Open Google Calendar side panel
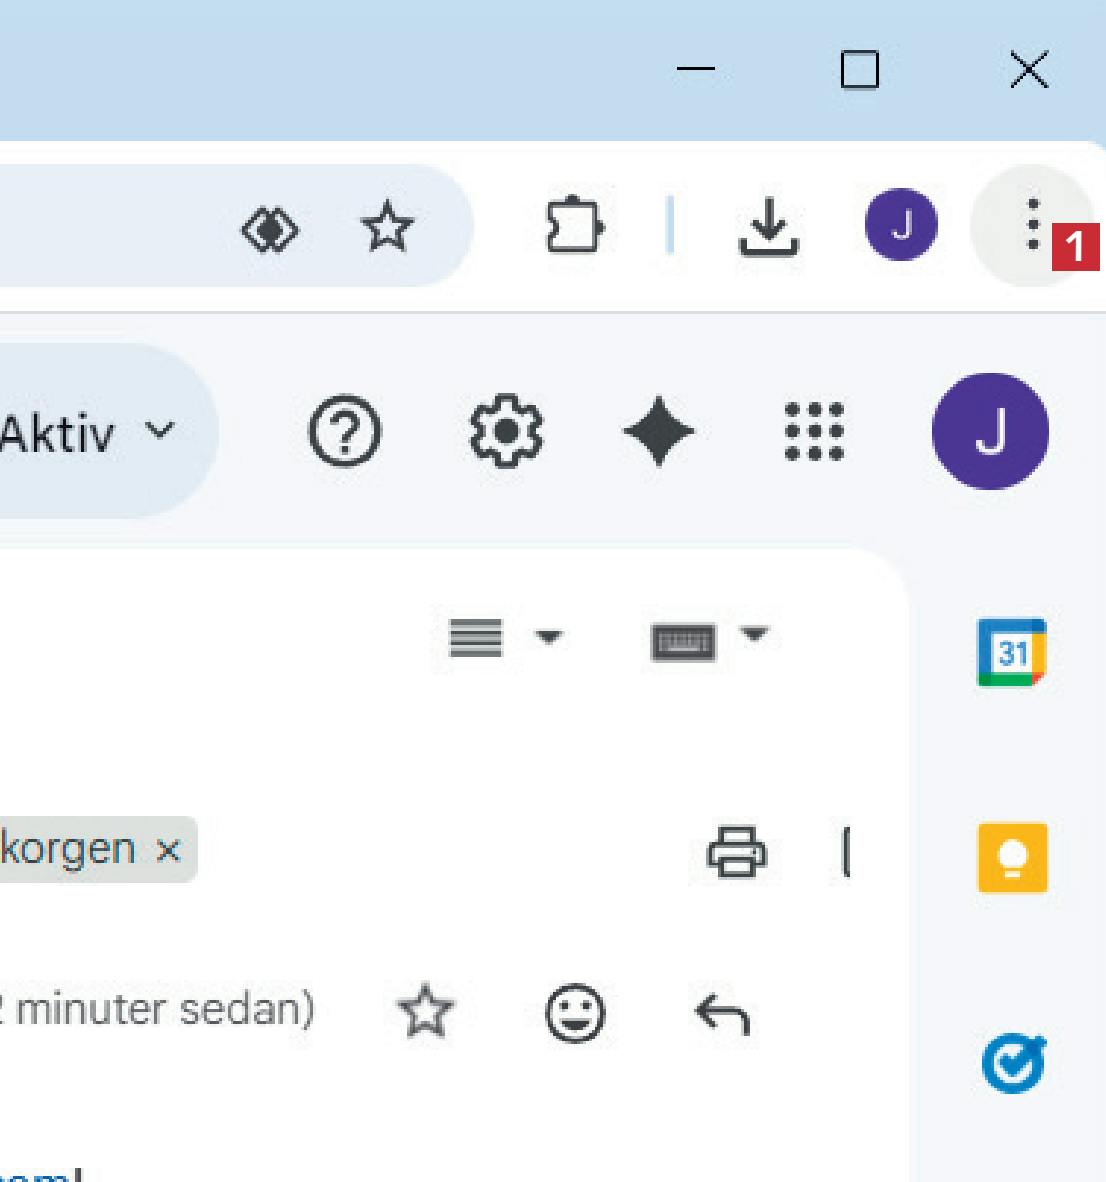 (x=1011, y=653)
